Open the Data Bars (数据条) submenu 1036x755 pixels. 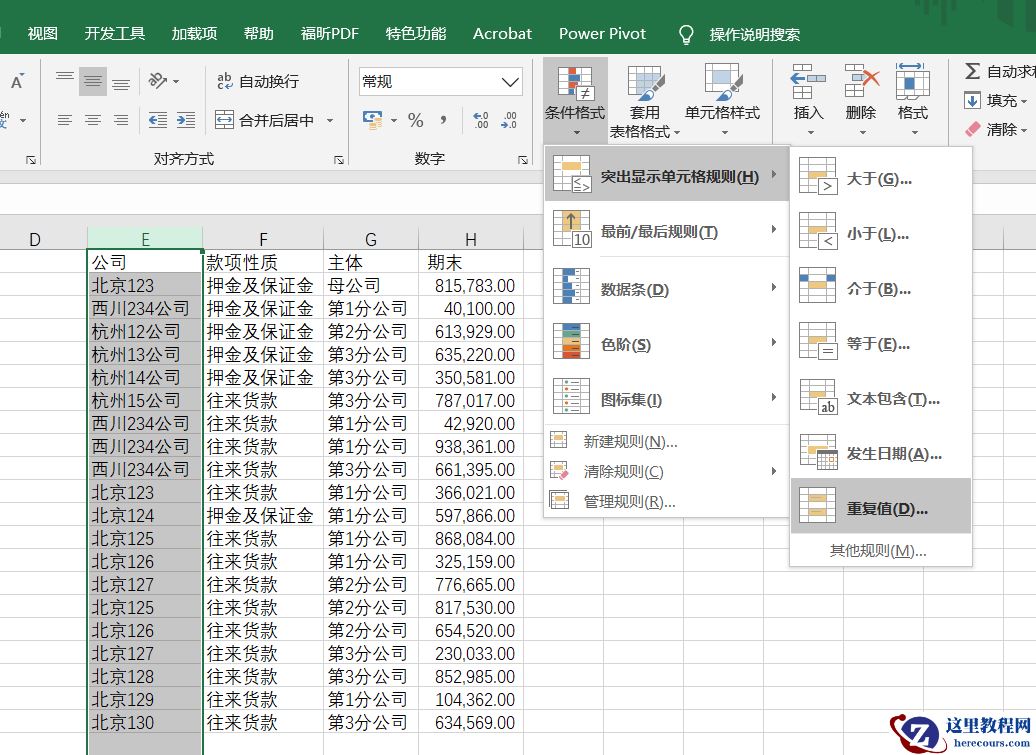click(634, 290)
